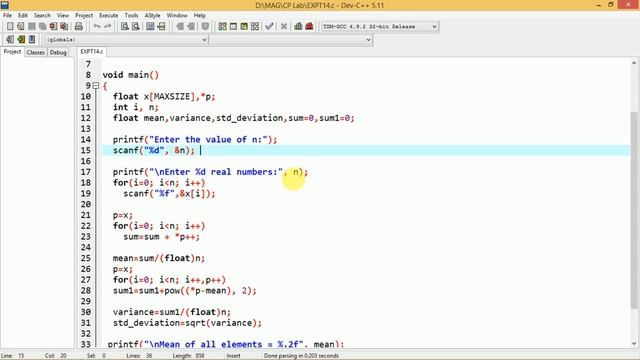Click the Redo arrow icon
The height and width of the screenshot is (360, 640).
pos(108,27)
